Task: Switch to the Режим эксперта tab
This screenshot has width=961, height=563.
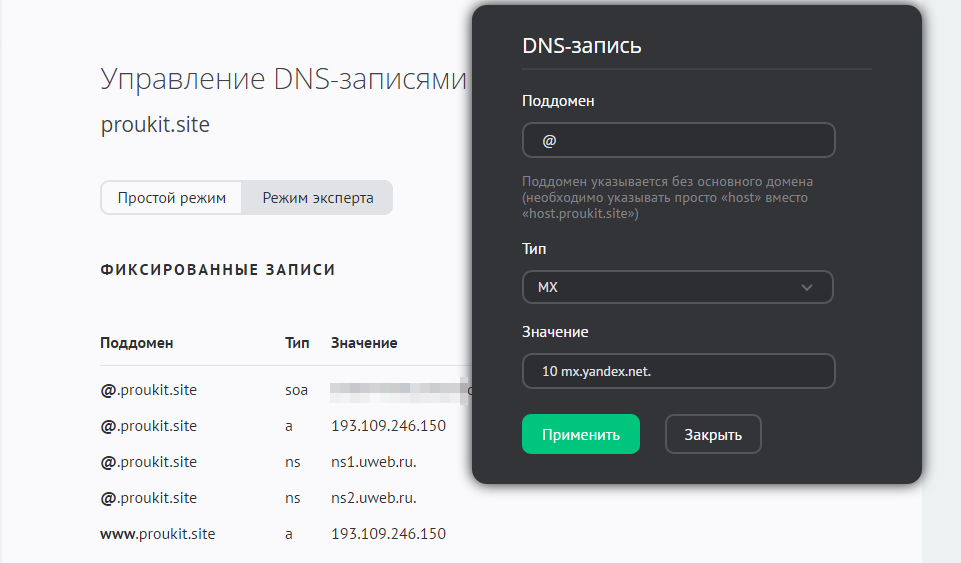Action: 318,198
